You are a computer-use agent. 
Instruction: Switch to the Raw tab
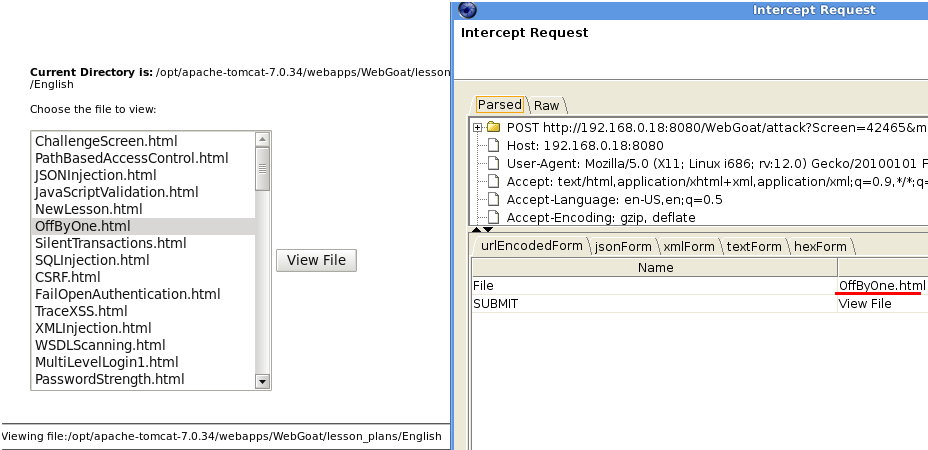point(546,105)
